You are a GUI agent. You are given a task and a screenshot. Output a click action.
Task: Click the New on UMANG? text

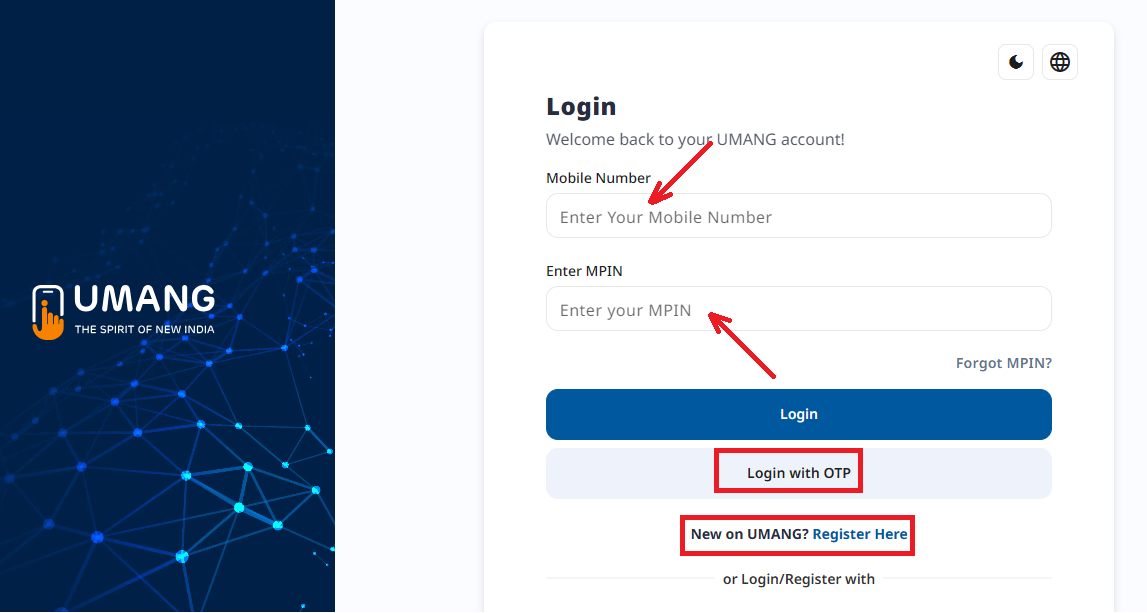[749, 534]
